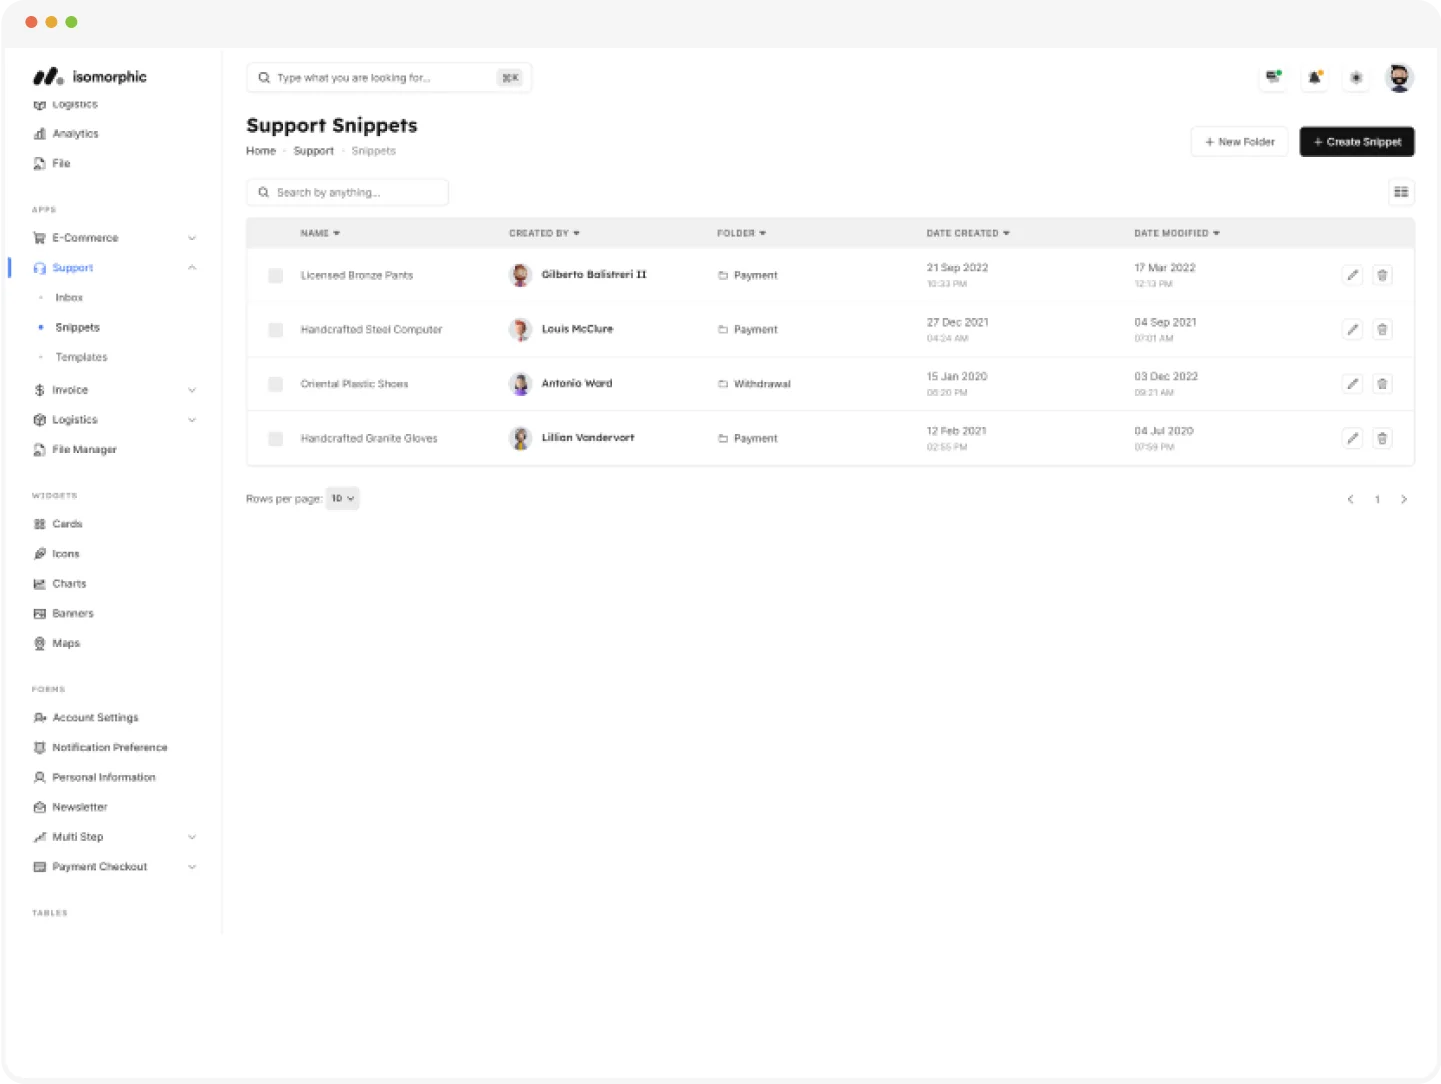Sort by the Name column header
This screenshot has height=1084, width=1441.
320,233
